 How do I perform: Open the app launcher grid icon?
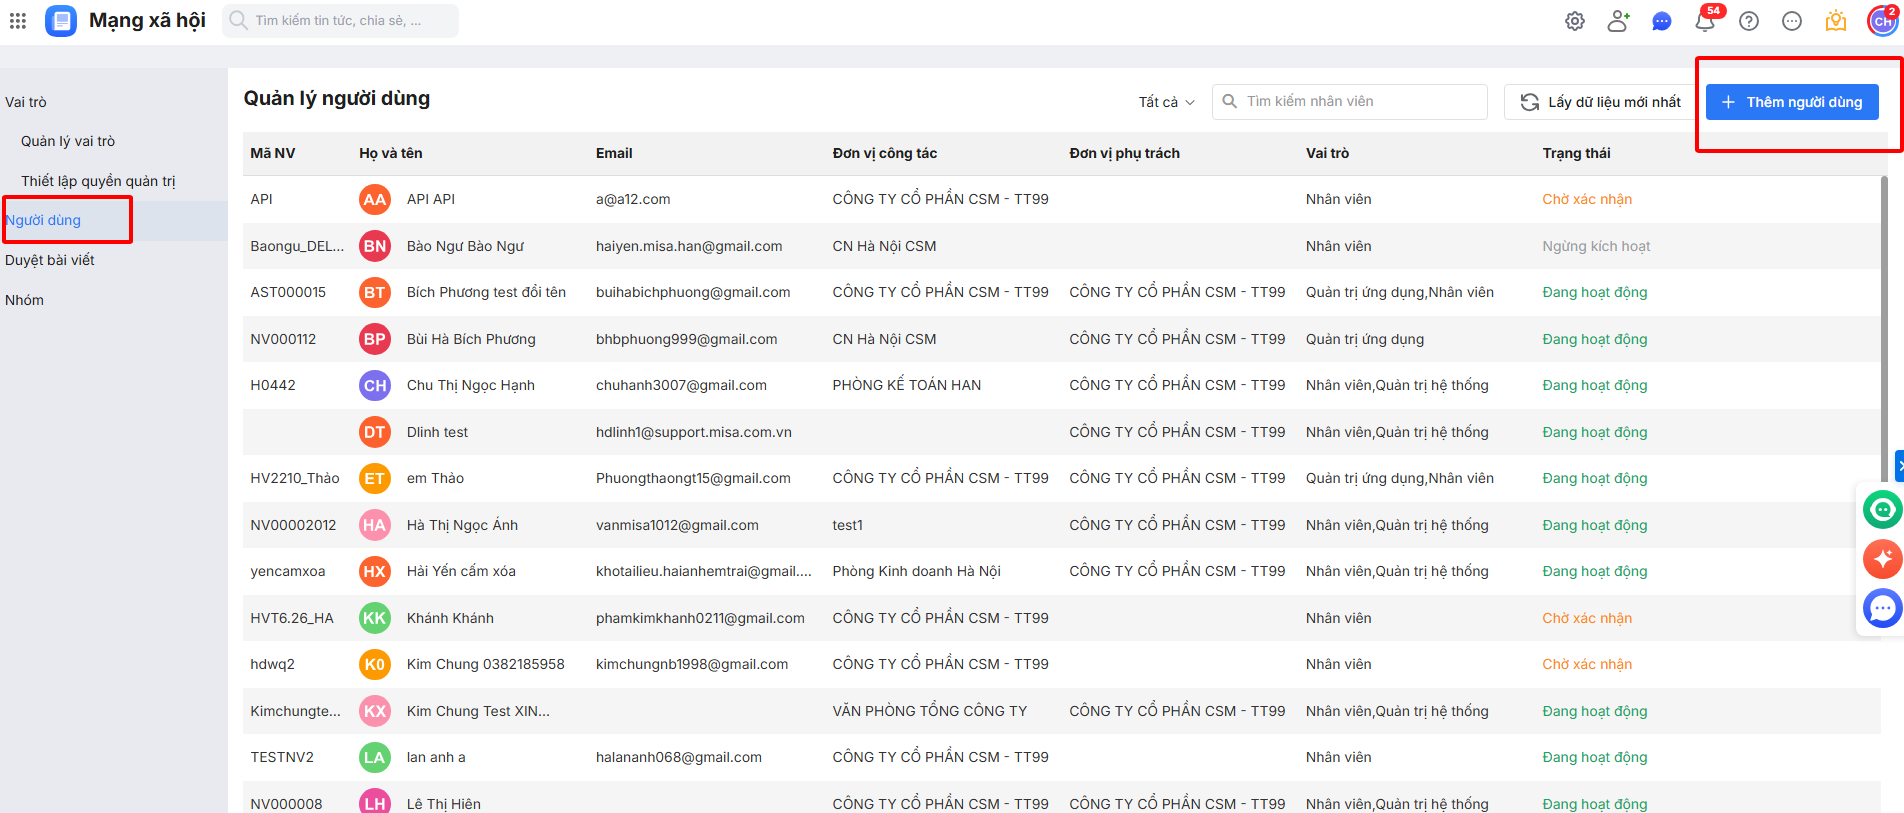coord(18,21)
